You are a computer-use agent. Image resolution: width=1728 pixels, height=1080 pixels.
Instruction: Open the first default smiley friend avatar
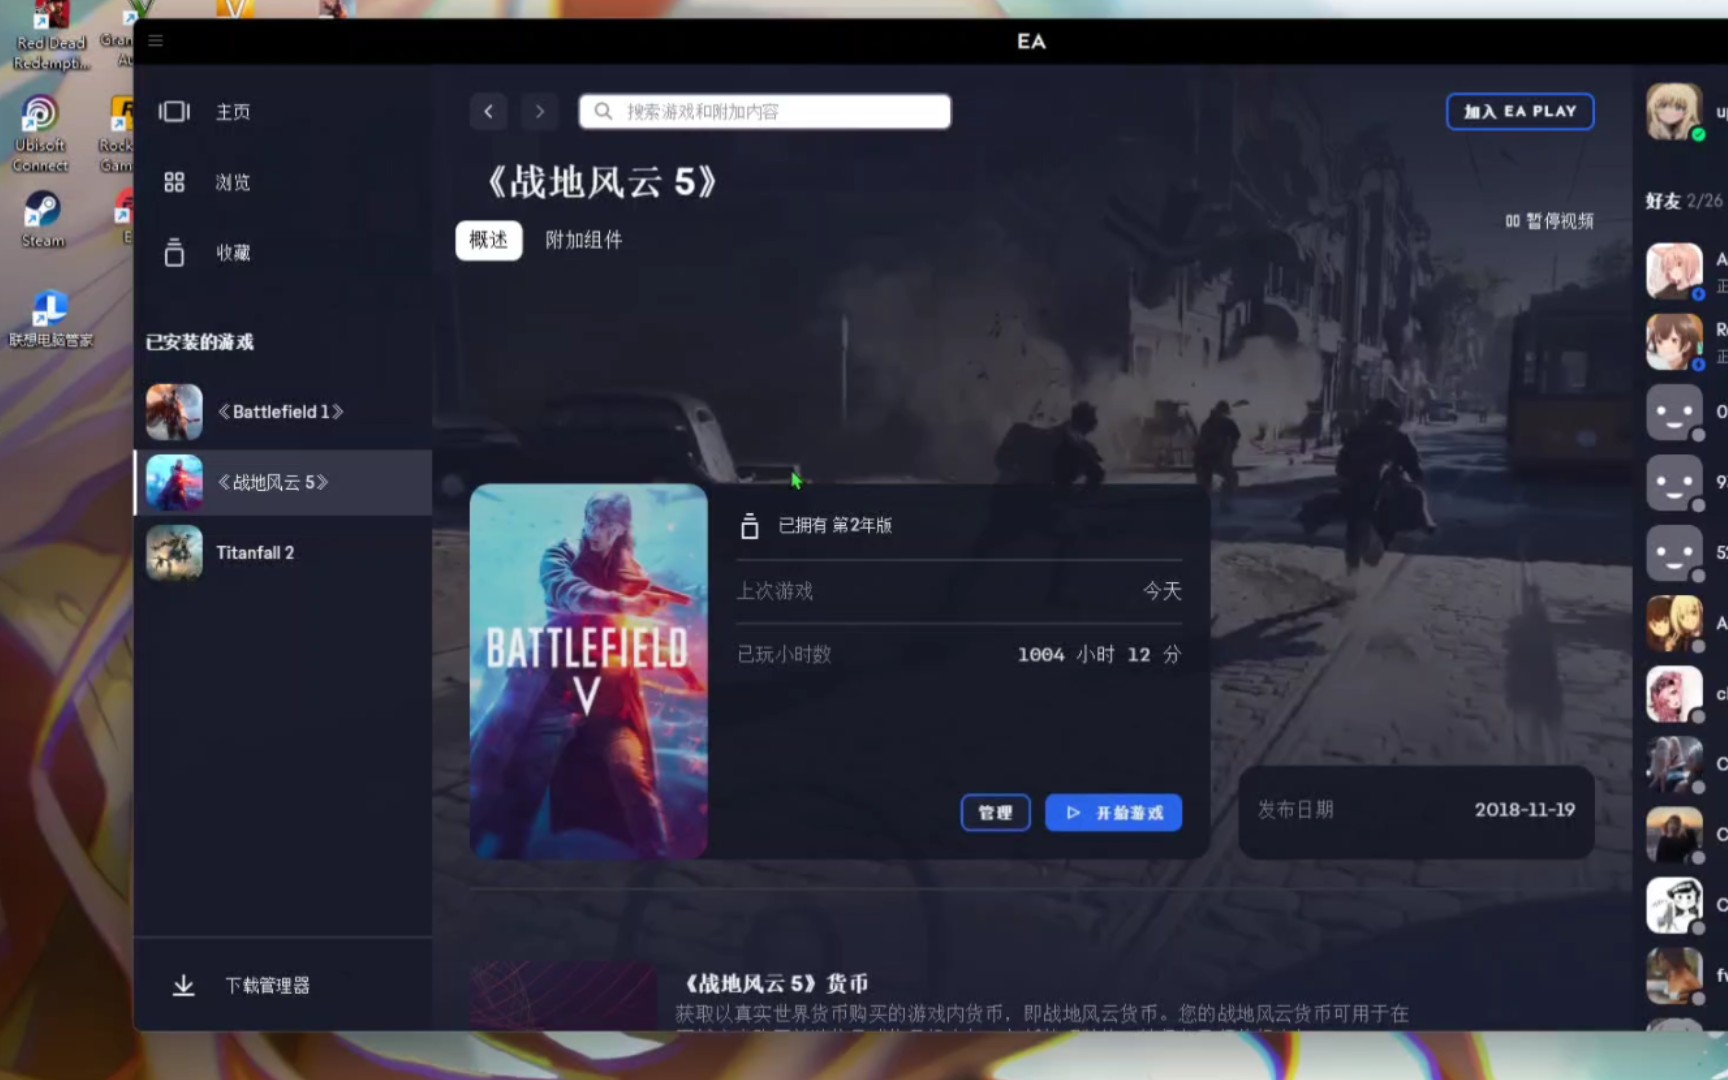click(x=1675, y=412)
